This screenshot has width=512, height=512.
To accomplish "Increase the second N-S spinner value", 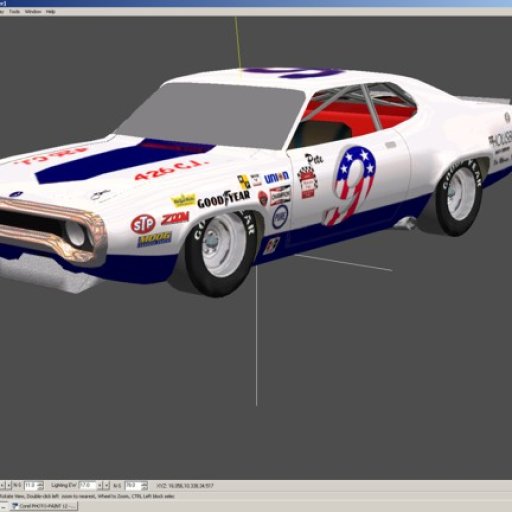I will [x=144, y=483].
